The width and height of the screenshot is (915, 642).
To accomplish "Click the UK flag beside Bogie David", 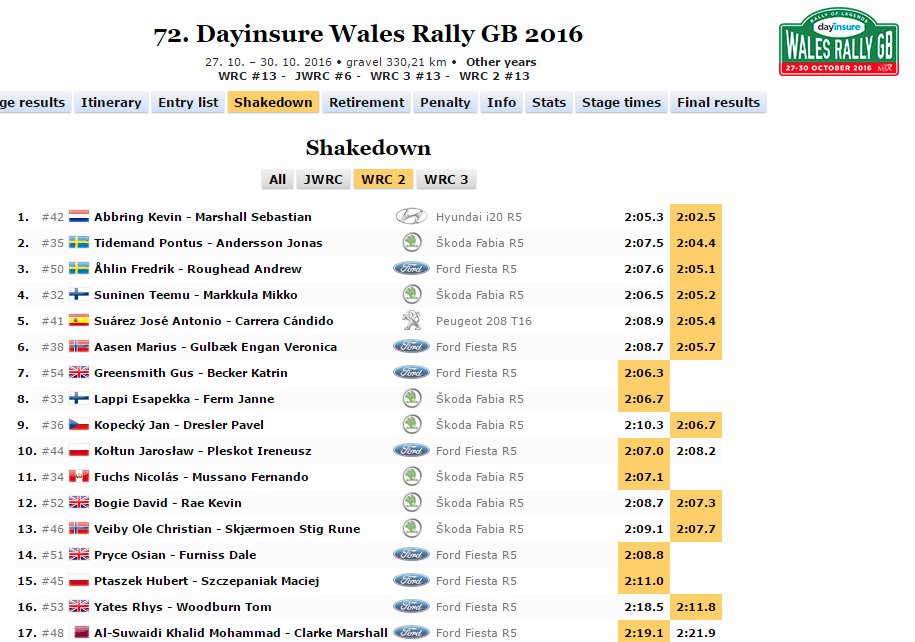I will 79,503.
